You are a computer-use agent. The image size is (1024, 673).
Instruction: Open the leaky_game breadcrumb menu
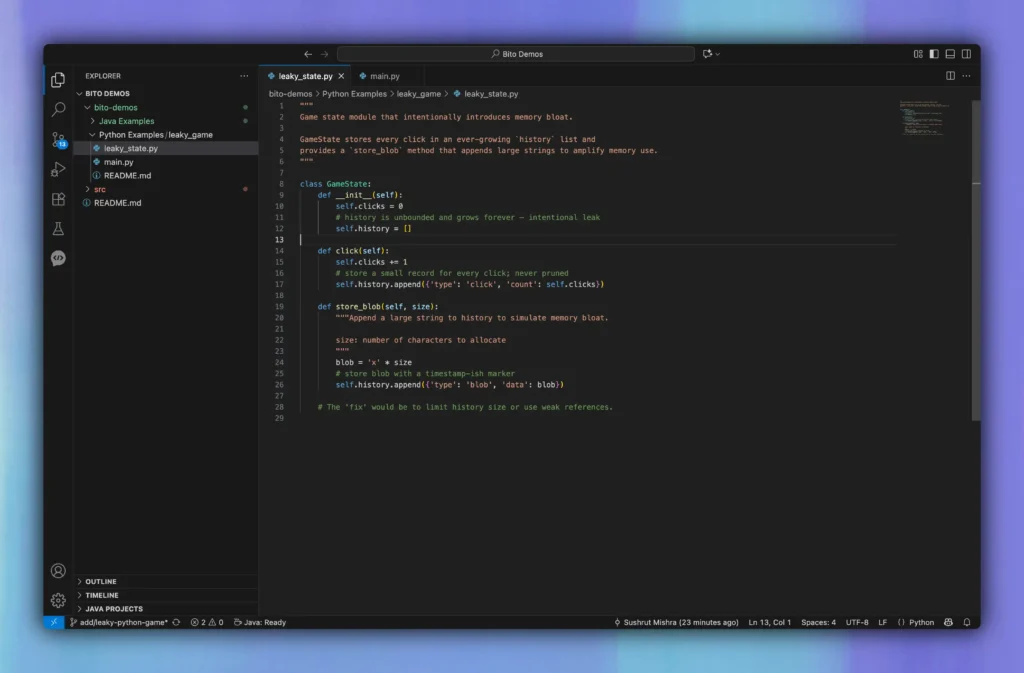[418, 93]
